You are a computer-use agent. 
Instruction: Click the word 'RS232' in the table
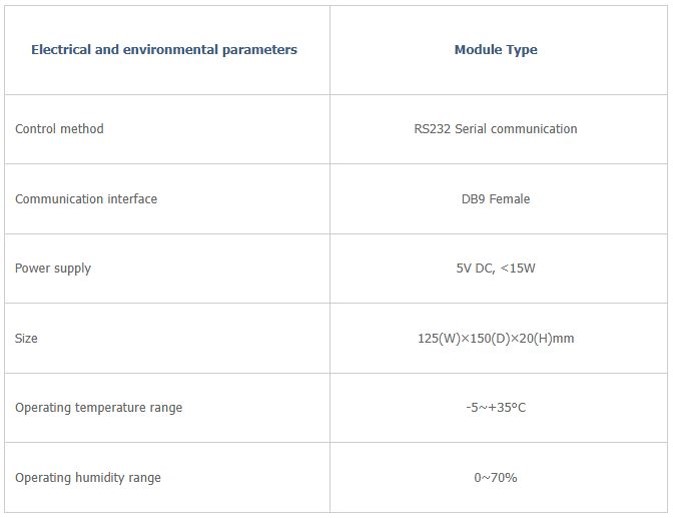coord(432,129)
